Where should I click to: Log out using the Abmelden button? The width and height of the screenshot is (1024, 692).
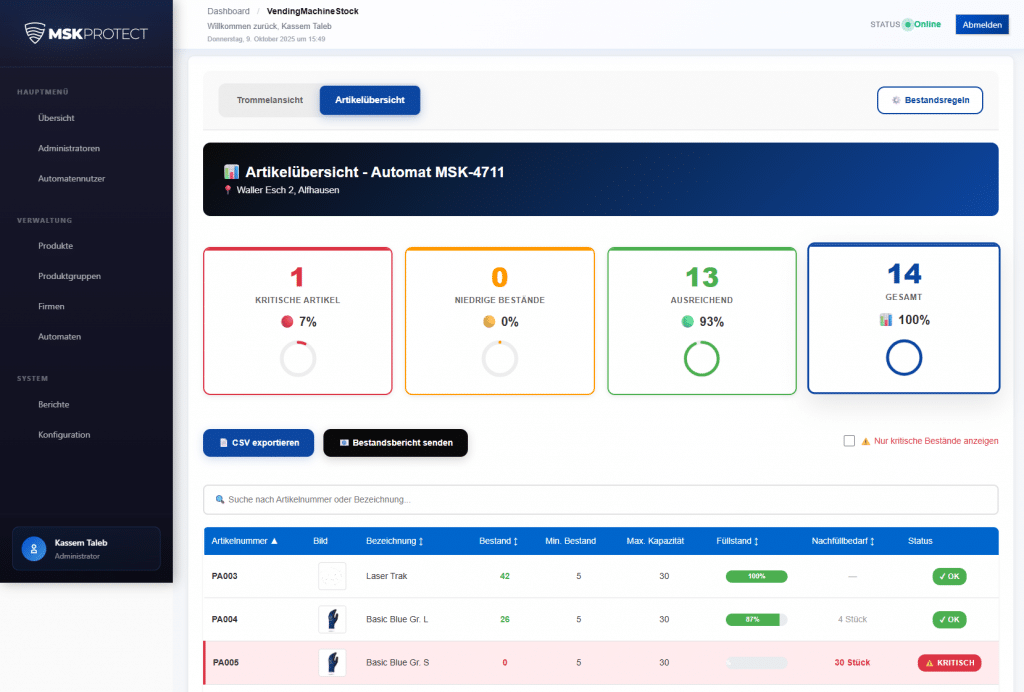click(x=981, y=25)
